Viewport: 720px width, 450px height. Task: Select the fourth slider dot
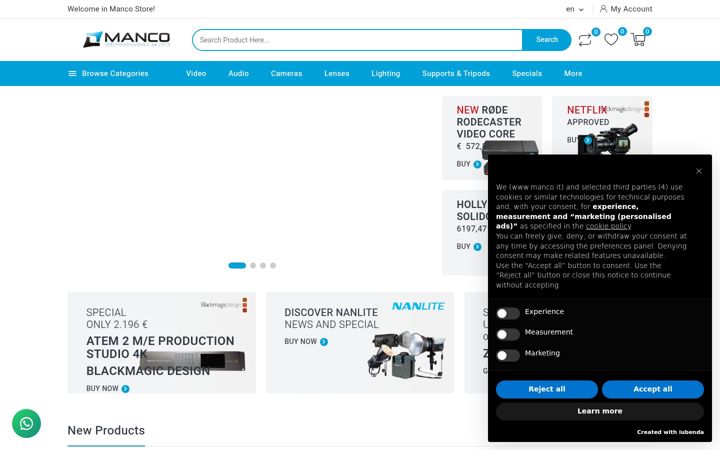point(273,265)
